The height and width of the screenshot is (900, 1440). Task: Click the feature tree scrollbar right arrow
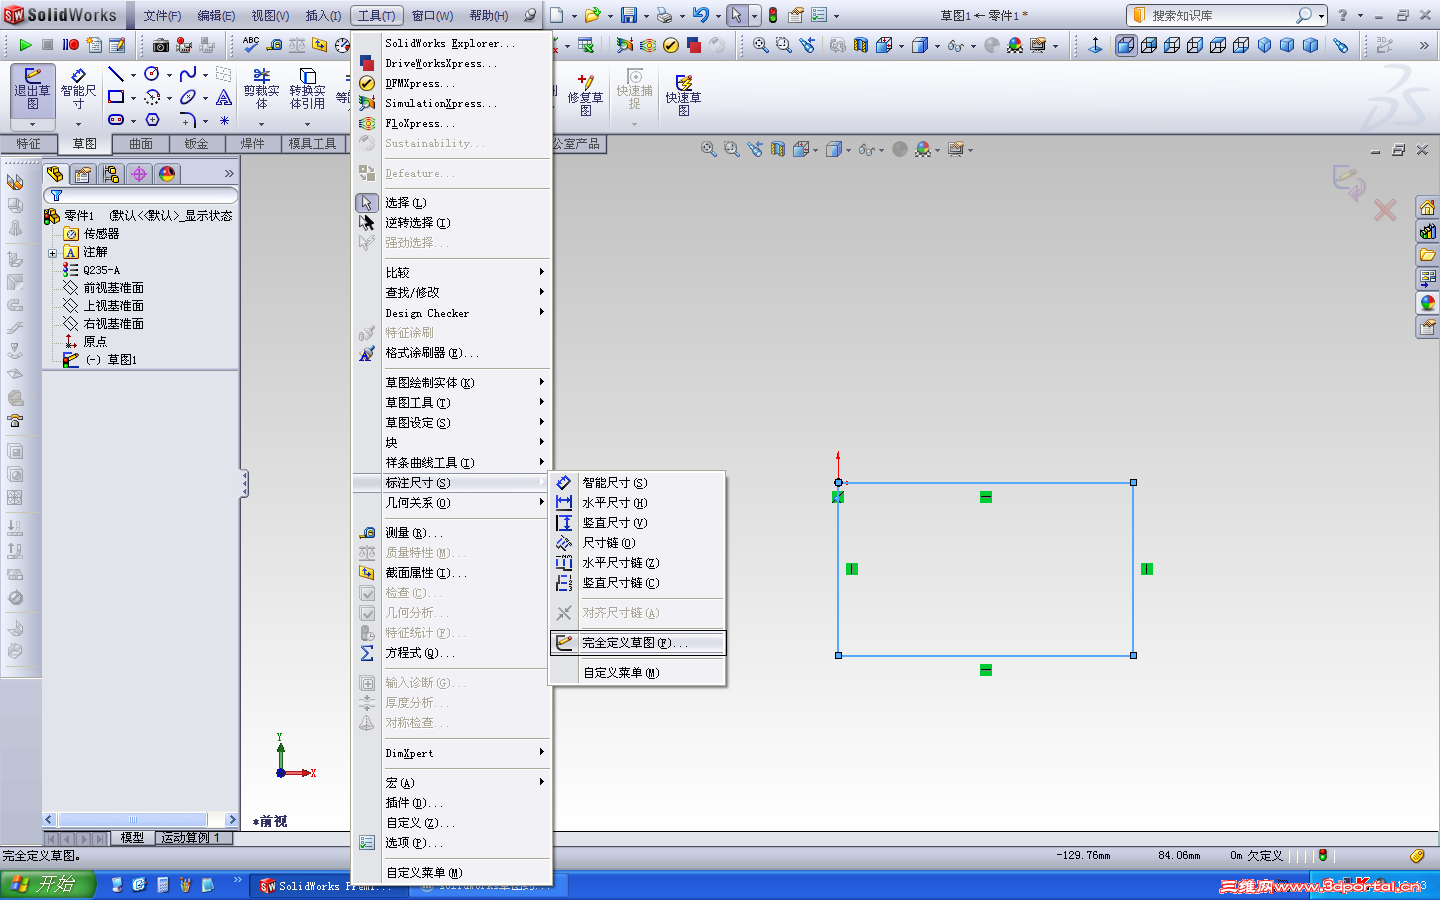pyautogui.click(x=232, y=820)
